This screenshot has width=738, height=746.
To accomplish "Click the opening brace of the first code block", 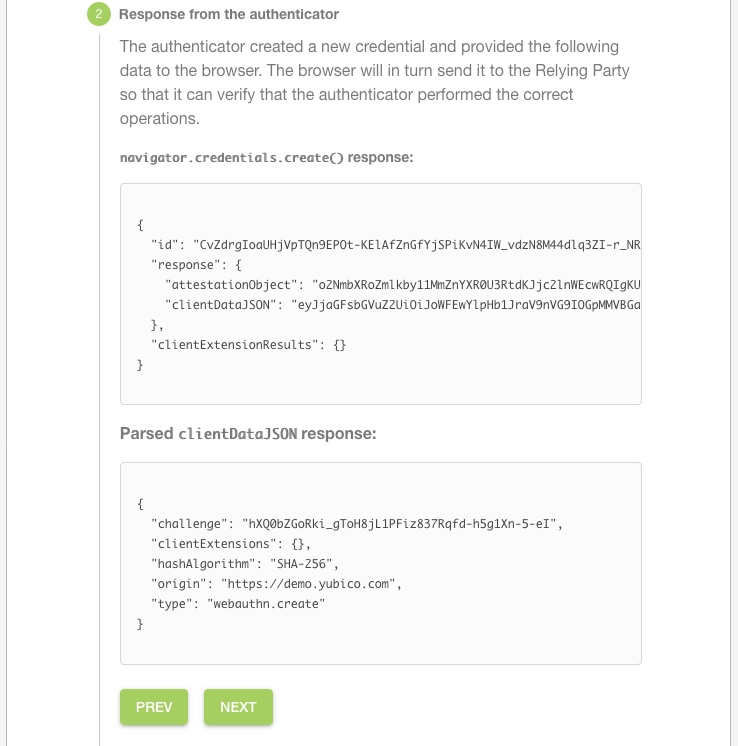I will click(140, 224).
